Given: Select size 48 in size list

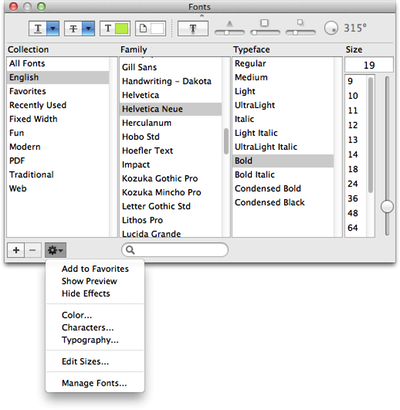Looking at the screenshot, I should point(356,213).
